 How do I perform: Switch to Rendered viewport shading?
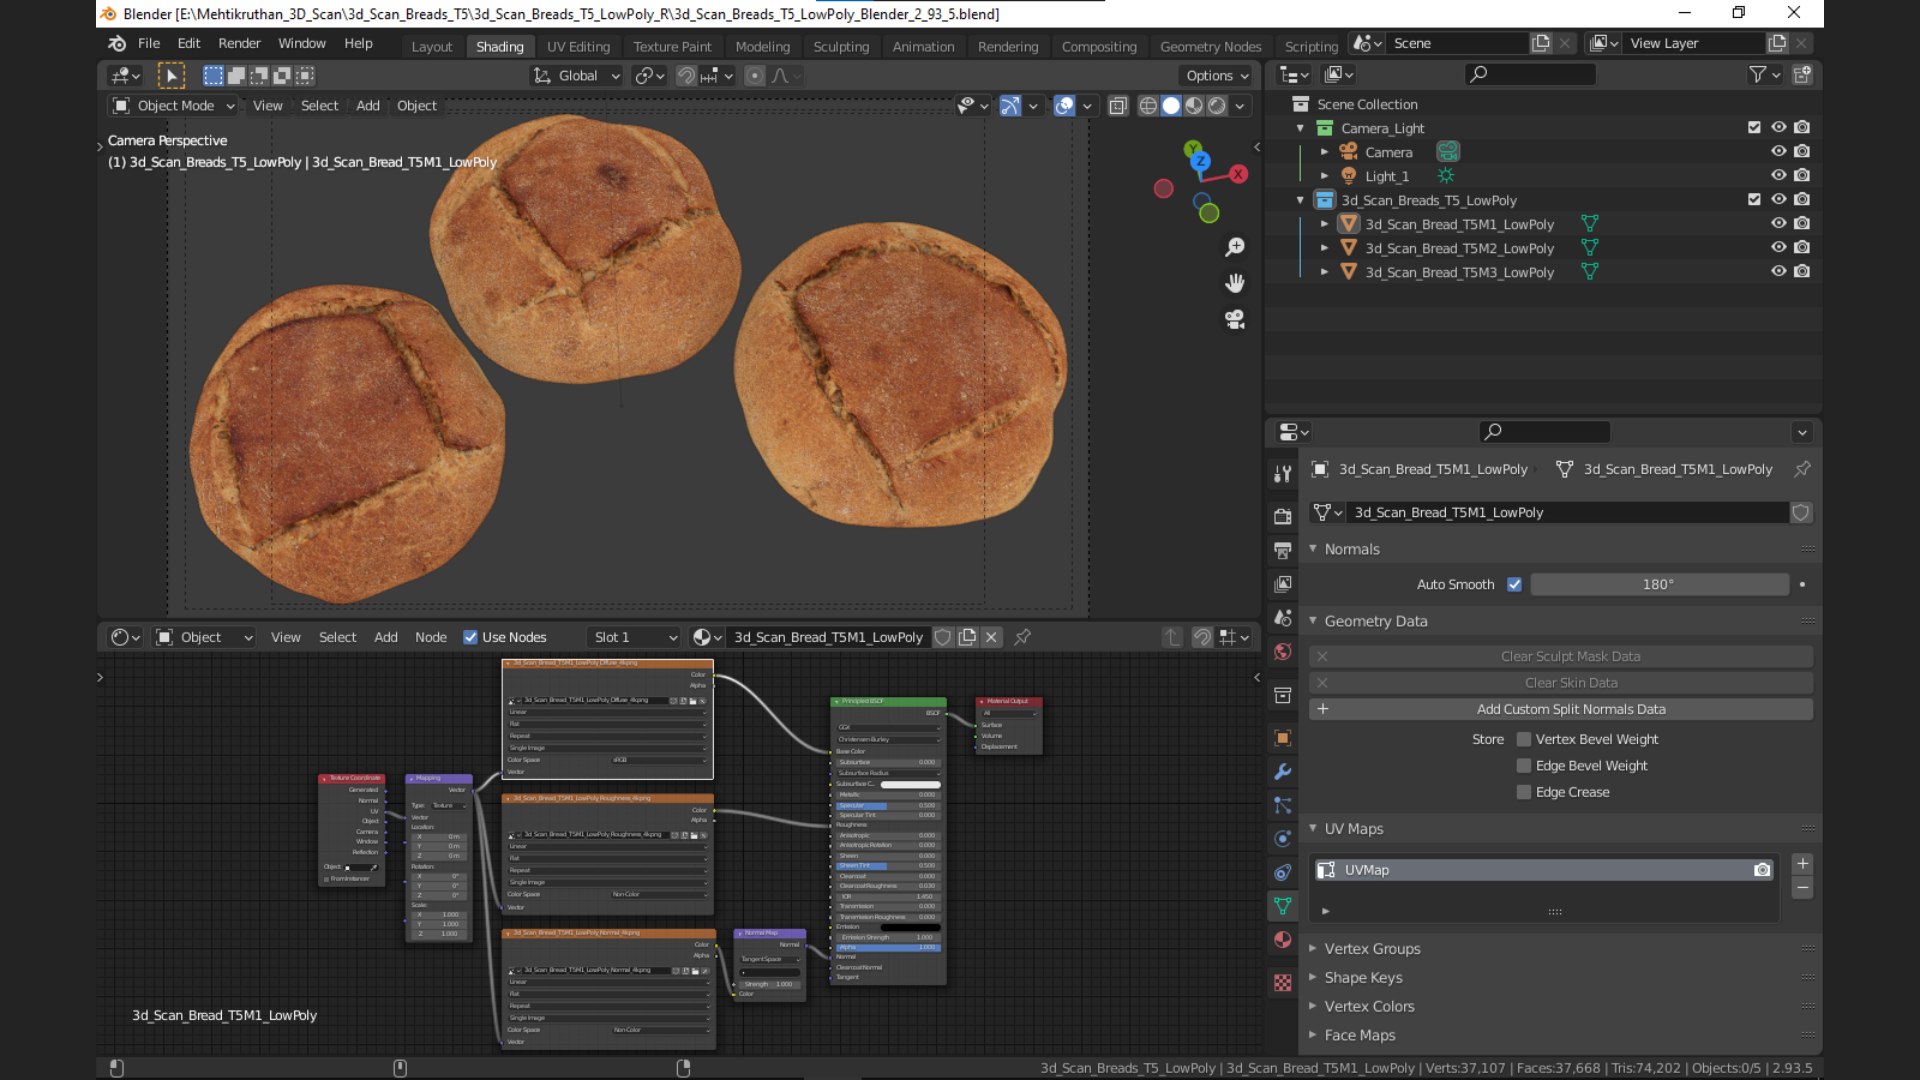(1217, 106)
